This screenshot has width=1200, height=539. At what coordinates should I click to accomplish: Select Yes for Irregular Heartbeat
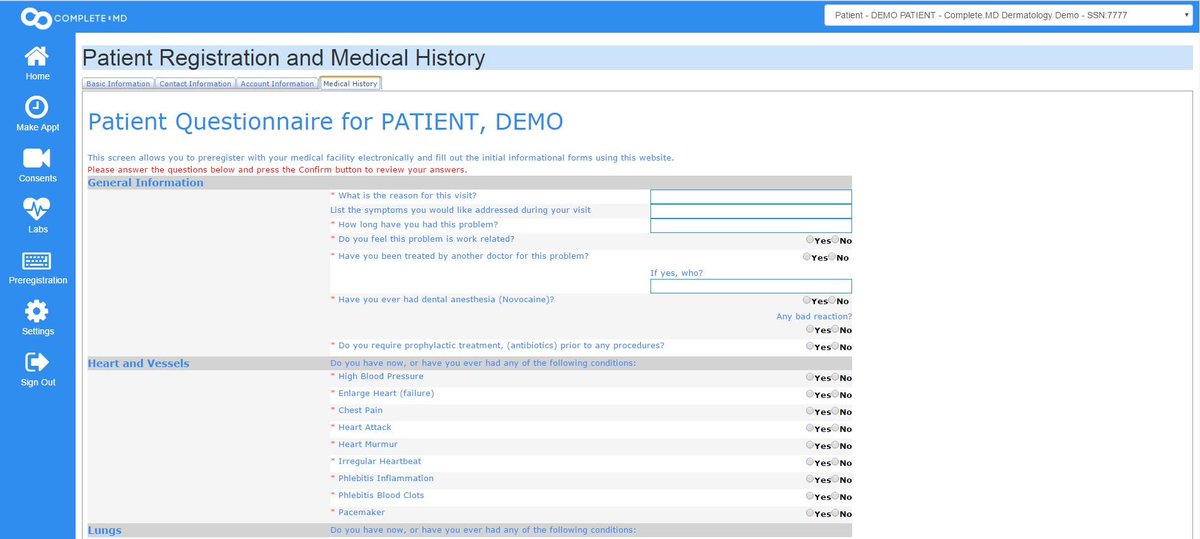click(810, 462)
